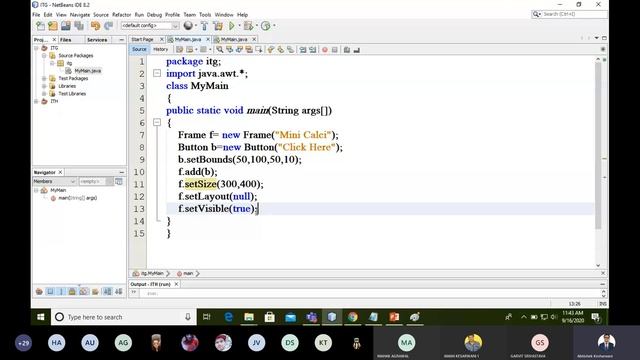Select MyMain.java in project tree
Viewport: 640px width, 360px height.
click(88, 71)
